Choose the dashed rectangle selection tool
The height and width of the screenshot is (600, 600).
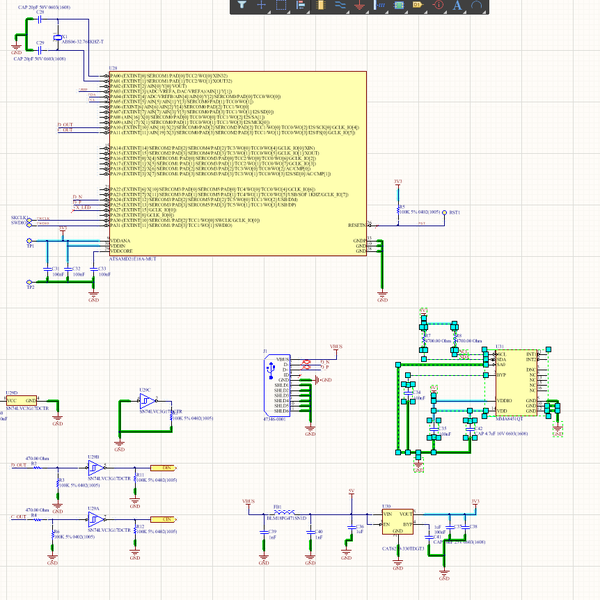(x=281, y=5)
